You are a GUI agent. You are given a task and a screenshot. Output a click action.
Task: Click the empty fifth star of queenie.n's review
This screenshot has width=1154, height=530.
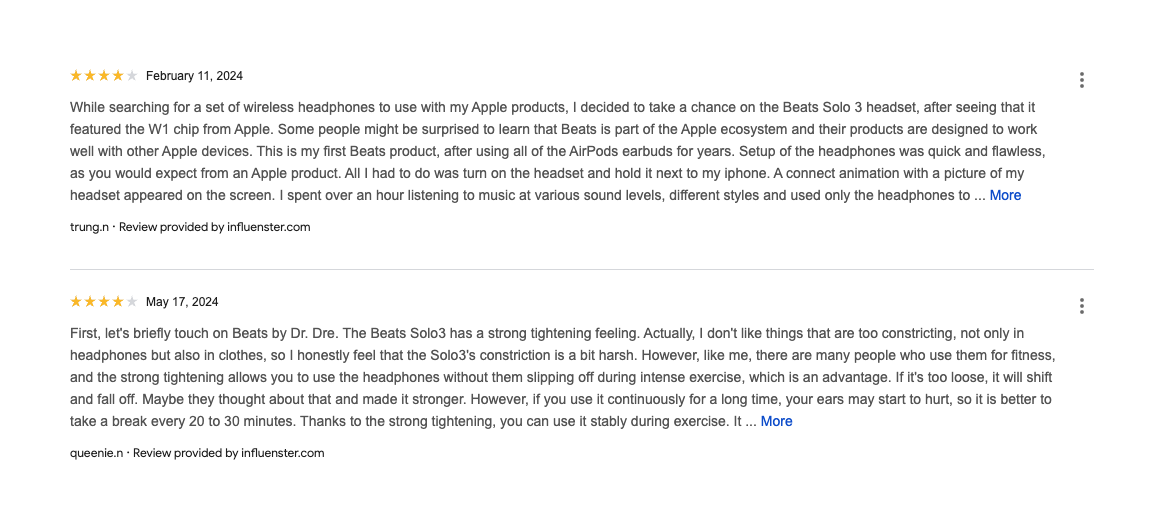pos(132,302)
